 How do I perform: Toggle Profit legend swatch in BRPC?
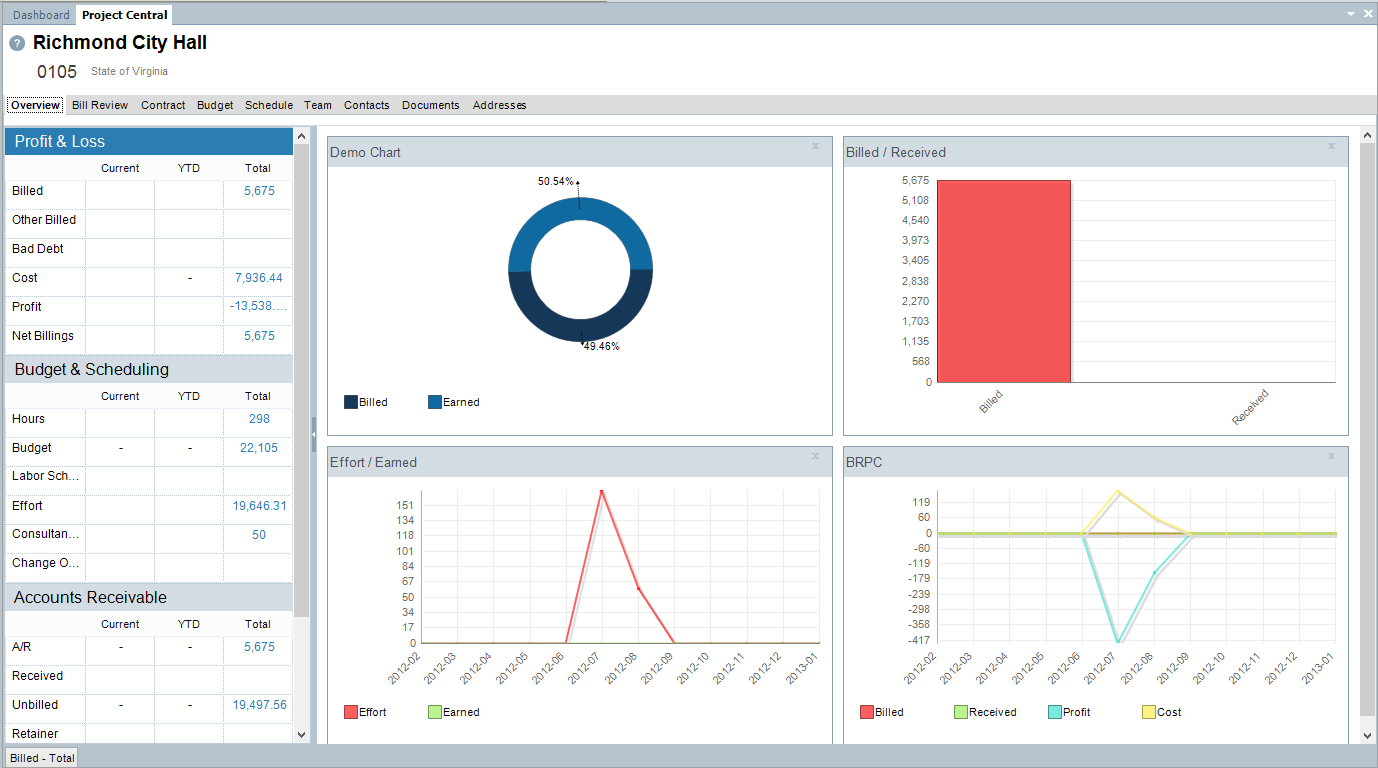(x=1055, y=712)
